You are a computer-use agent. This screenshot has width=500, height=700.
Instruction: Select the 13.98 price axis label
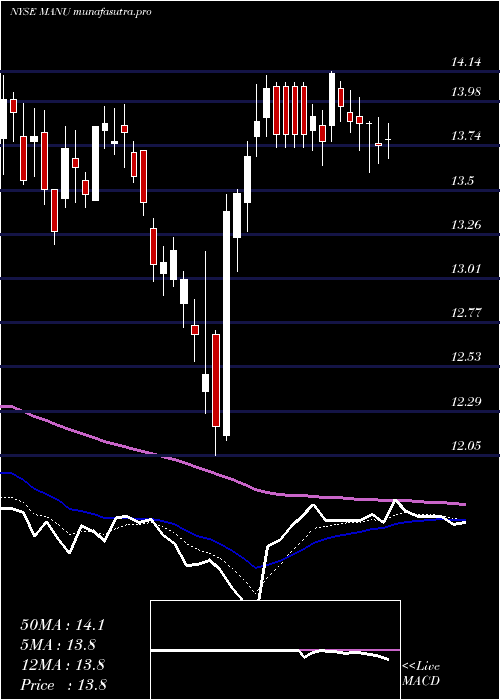[x=466, y=92]
